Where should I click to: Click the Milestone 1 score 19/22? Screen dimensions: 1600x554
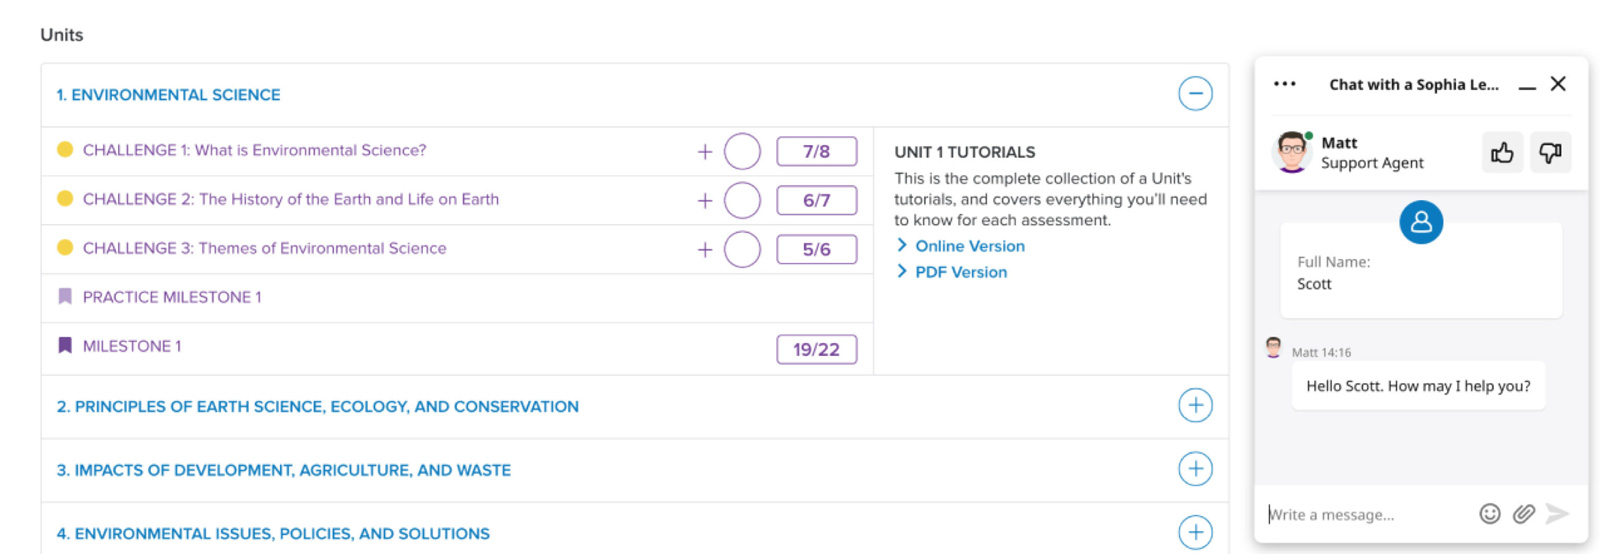817,349
